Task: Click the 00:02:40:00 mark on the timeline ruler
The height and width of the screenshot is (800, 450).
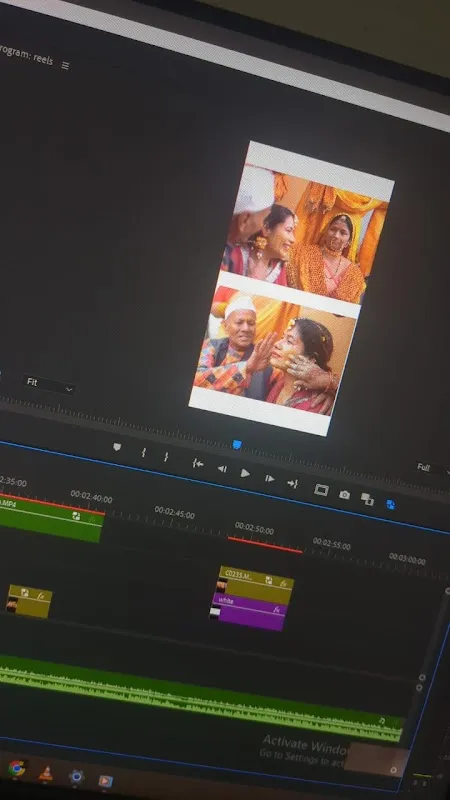Action: (x=91, y=496)
